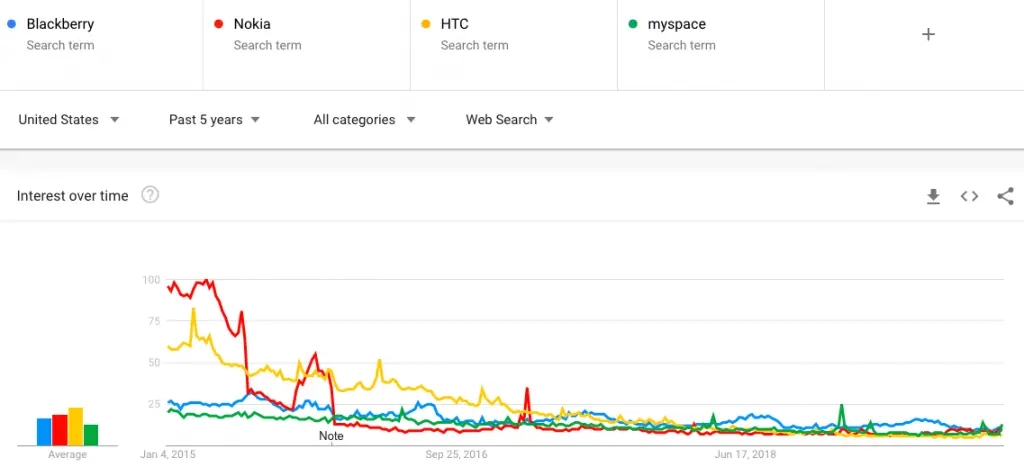Select the green myspace color dot

(x=633, y=24)
